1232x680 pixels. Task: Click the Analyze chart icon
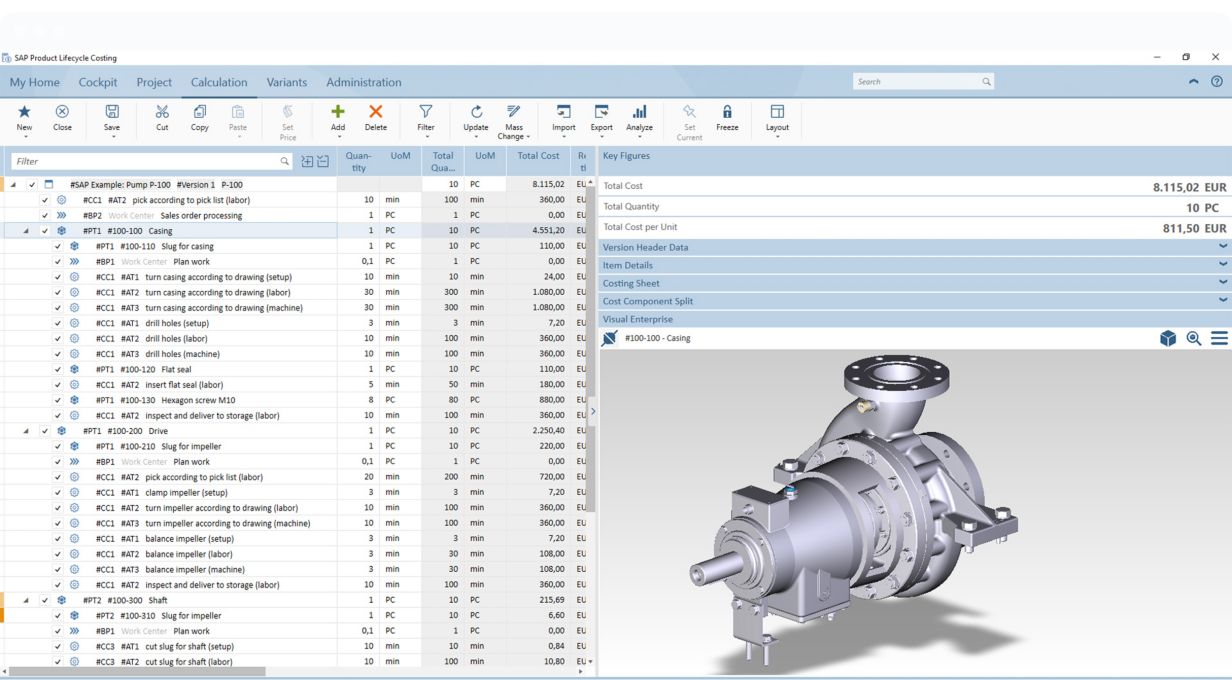click(x=639, y=113)
